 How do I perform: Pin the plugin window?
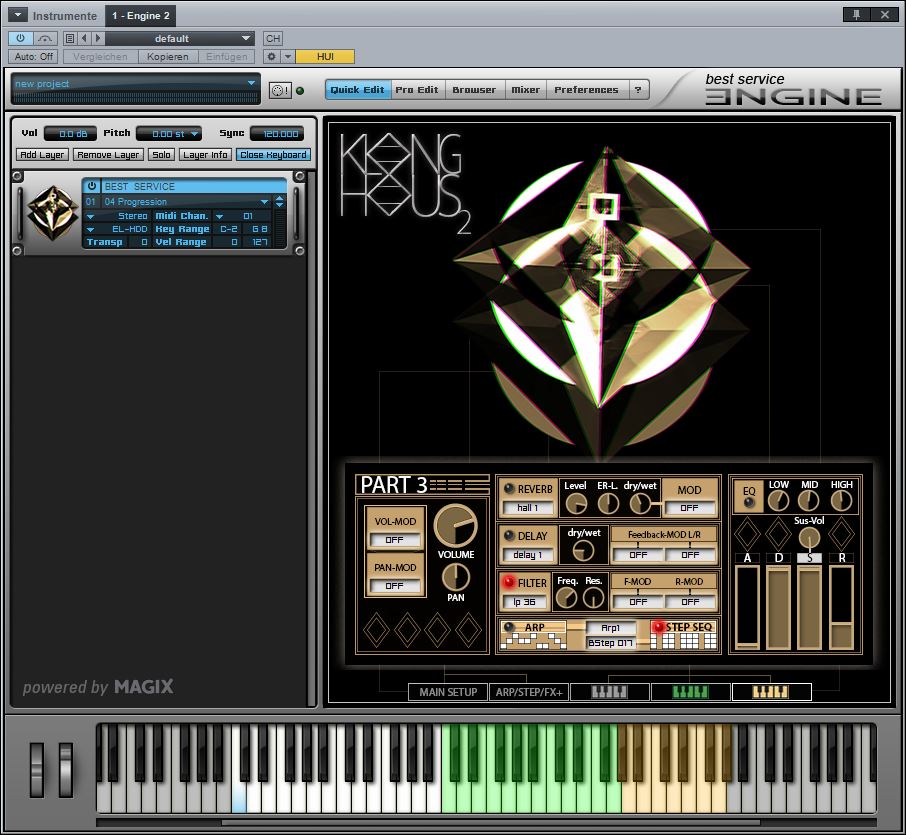[x=856, y=14]
